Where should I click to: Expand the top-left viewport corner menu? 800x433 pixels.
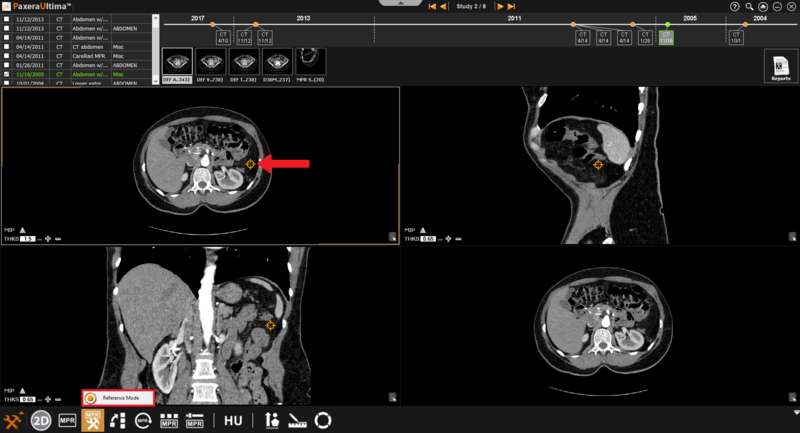(392, 237)
